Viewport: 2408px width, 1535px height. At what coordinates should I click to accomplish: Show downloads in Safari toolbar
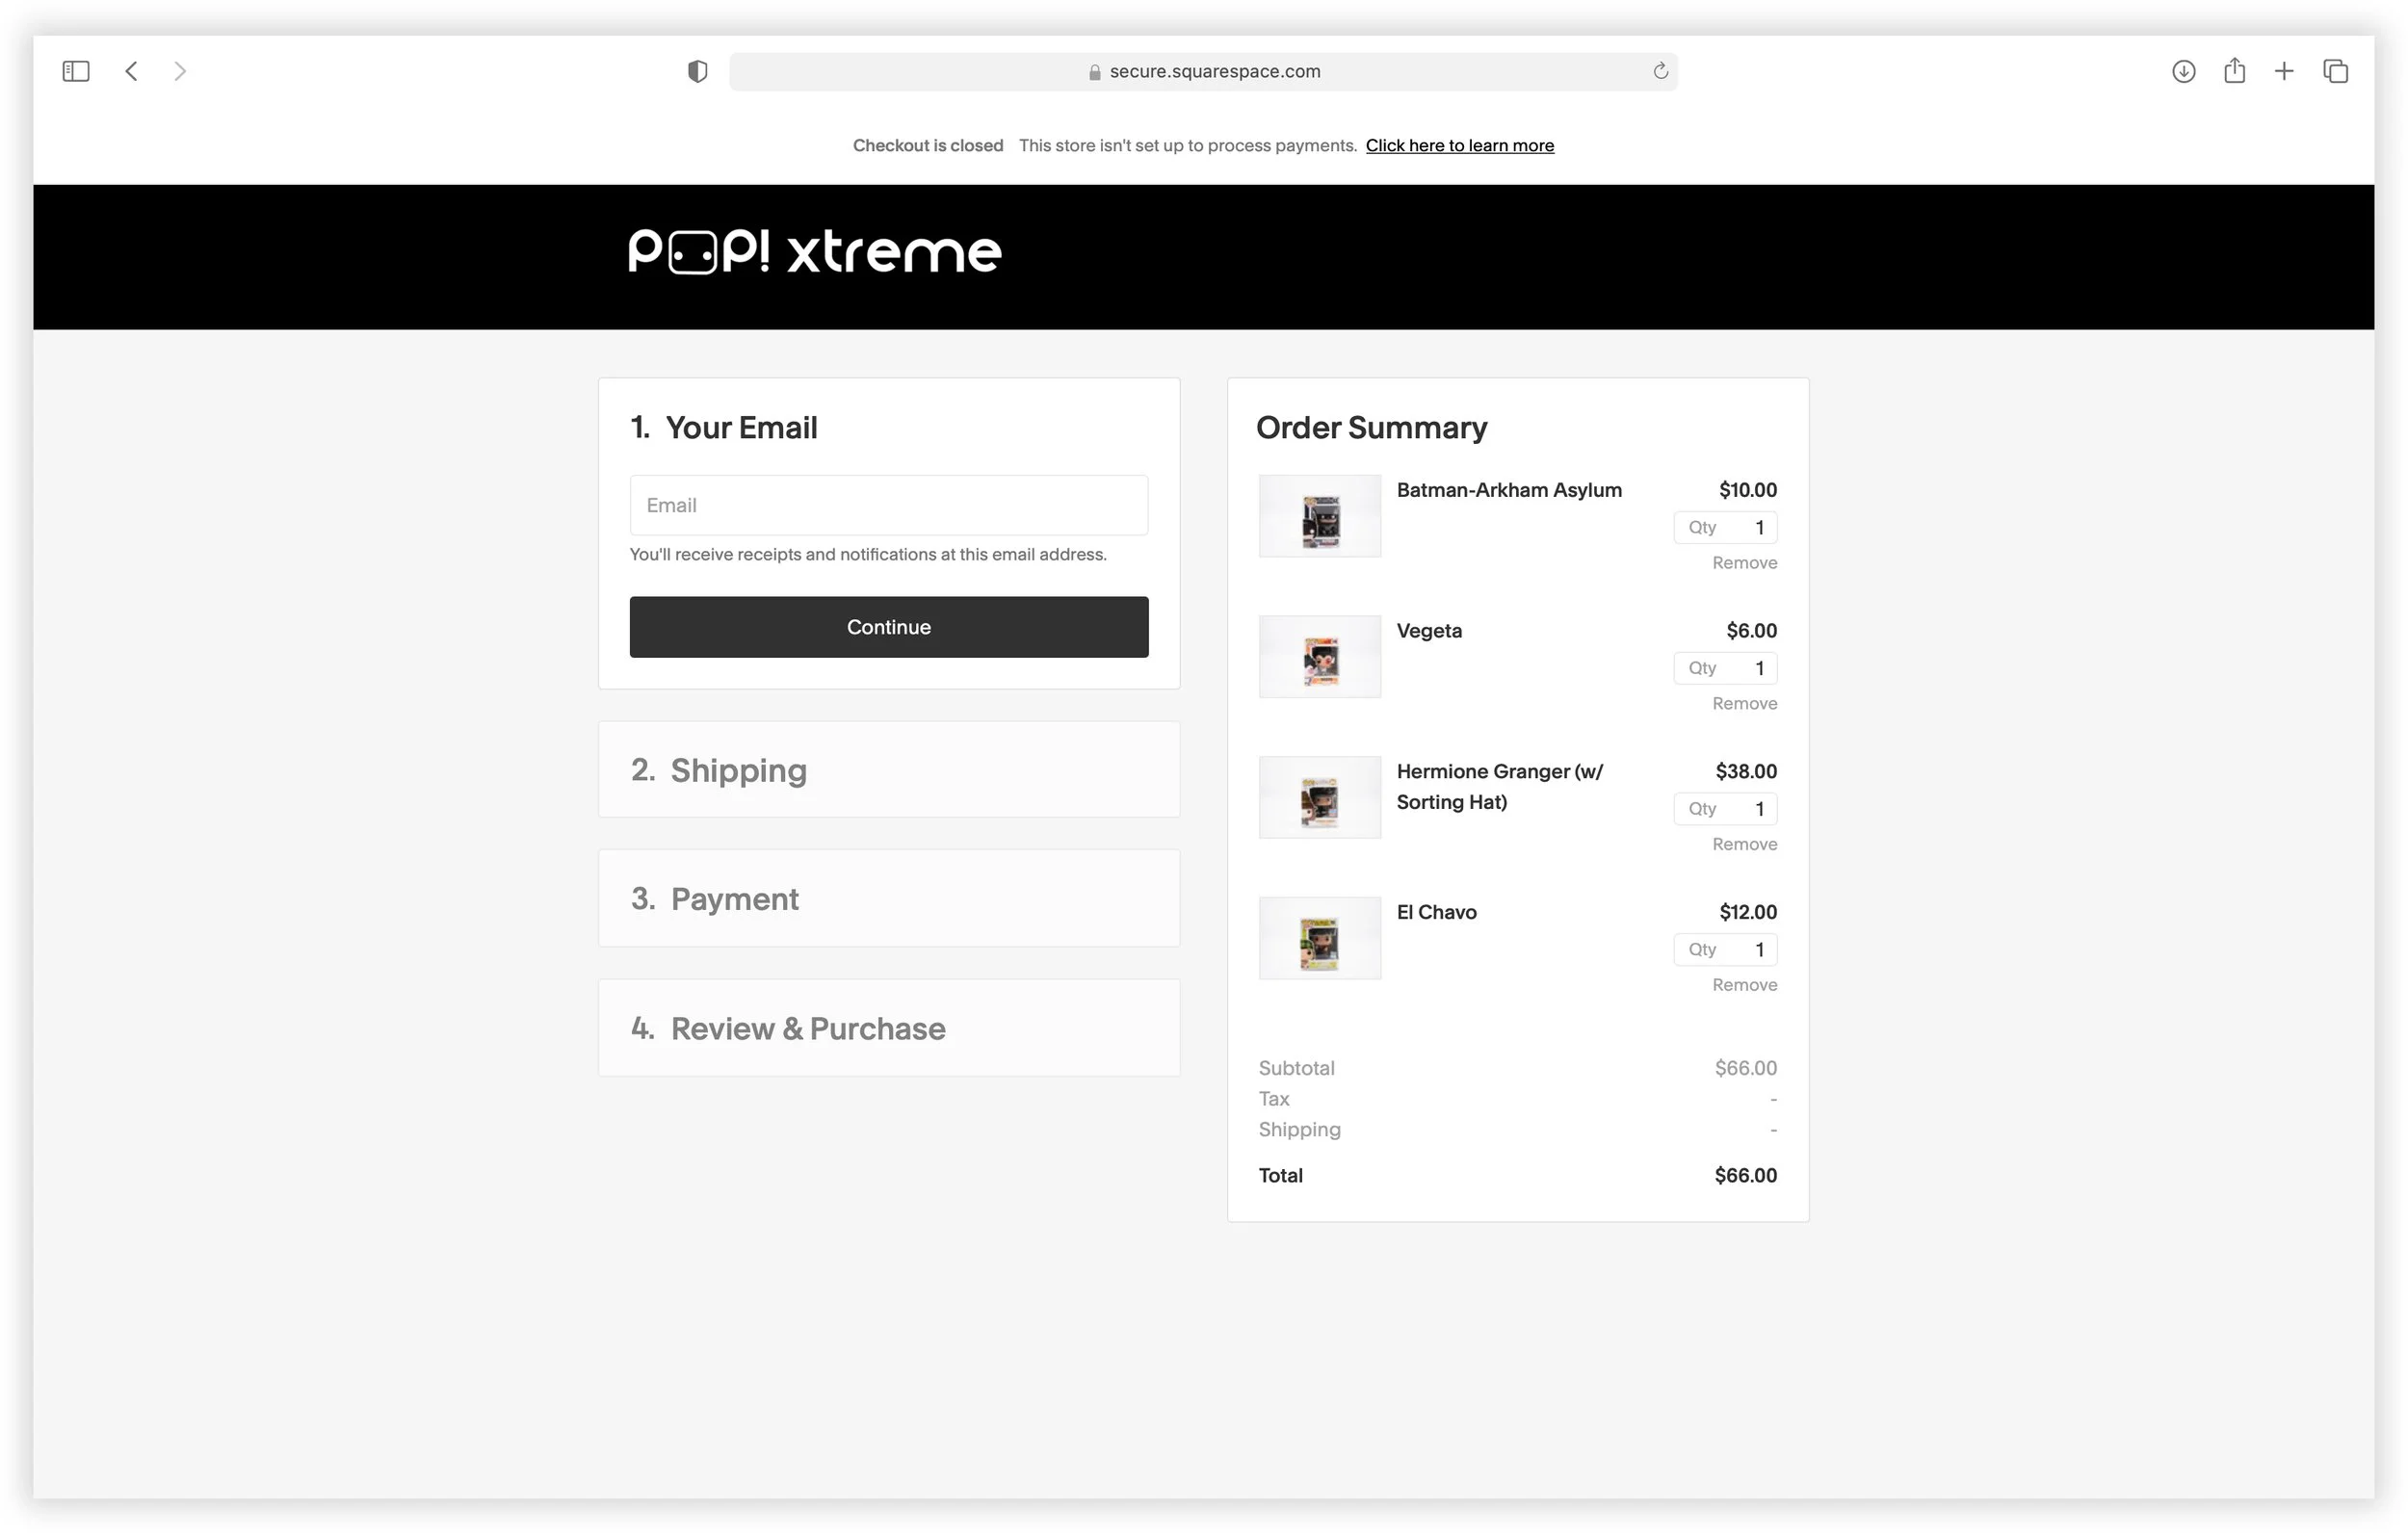[x=2184, y=71]
